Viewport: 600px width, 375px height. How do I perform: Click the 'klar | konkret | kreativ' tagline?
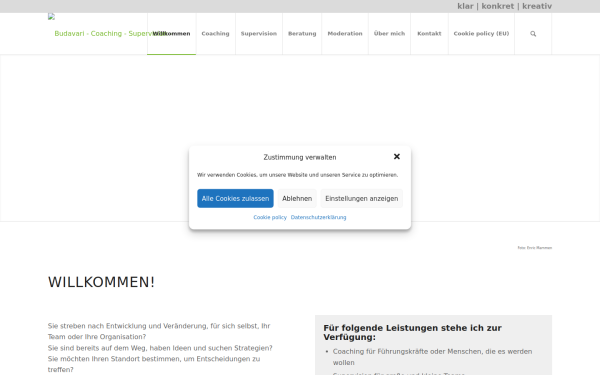[504, 6]
